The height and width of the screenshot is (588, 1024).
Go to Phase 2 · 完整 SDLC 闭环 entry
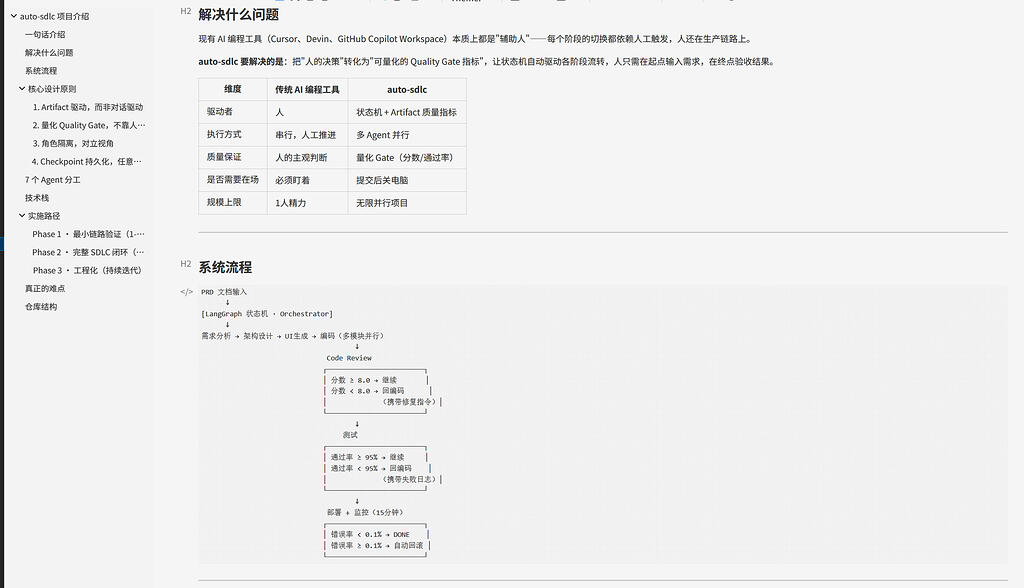click(89, 252)
